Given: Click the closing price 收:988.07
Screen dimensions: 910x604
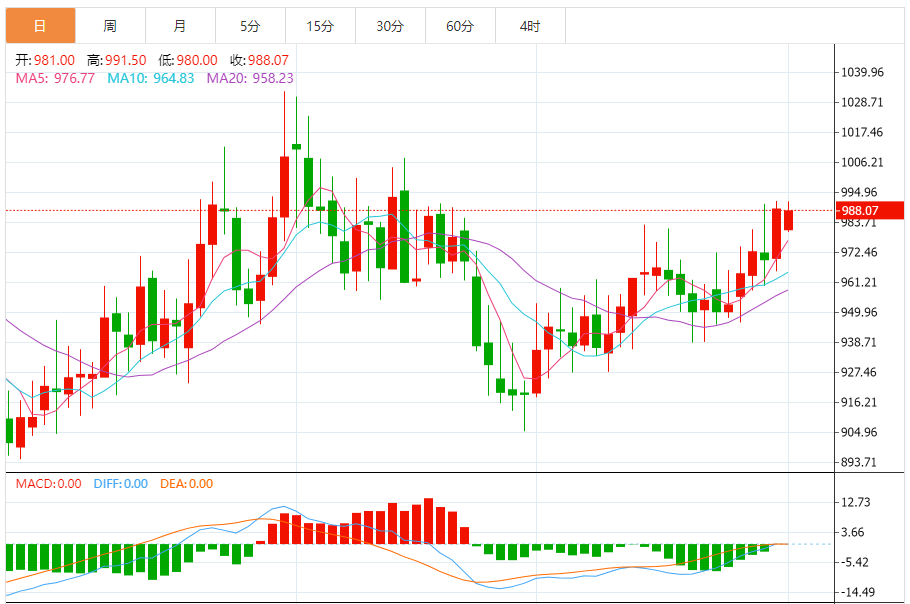Looking at the screenshot, I should 259,60.
